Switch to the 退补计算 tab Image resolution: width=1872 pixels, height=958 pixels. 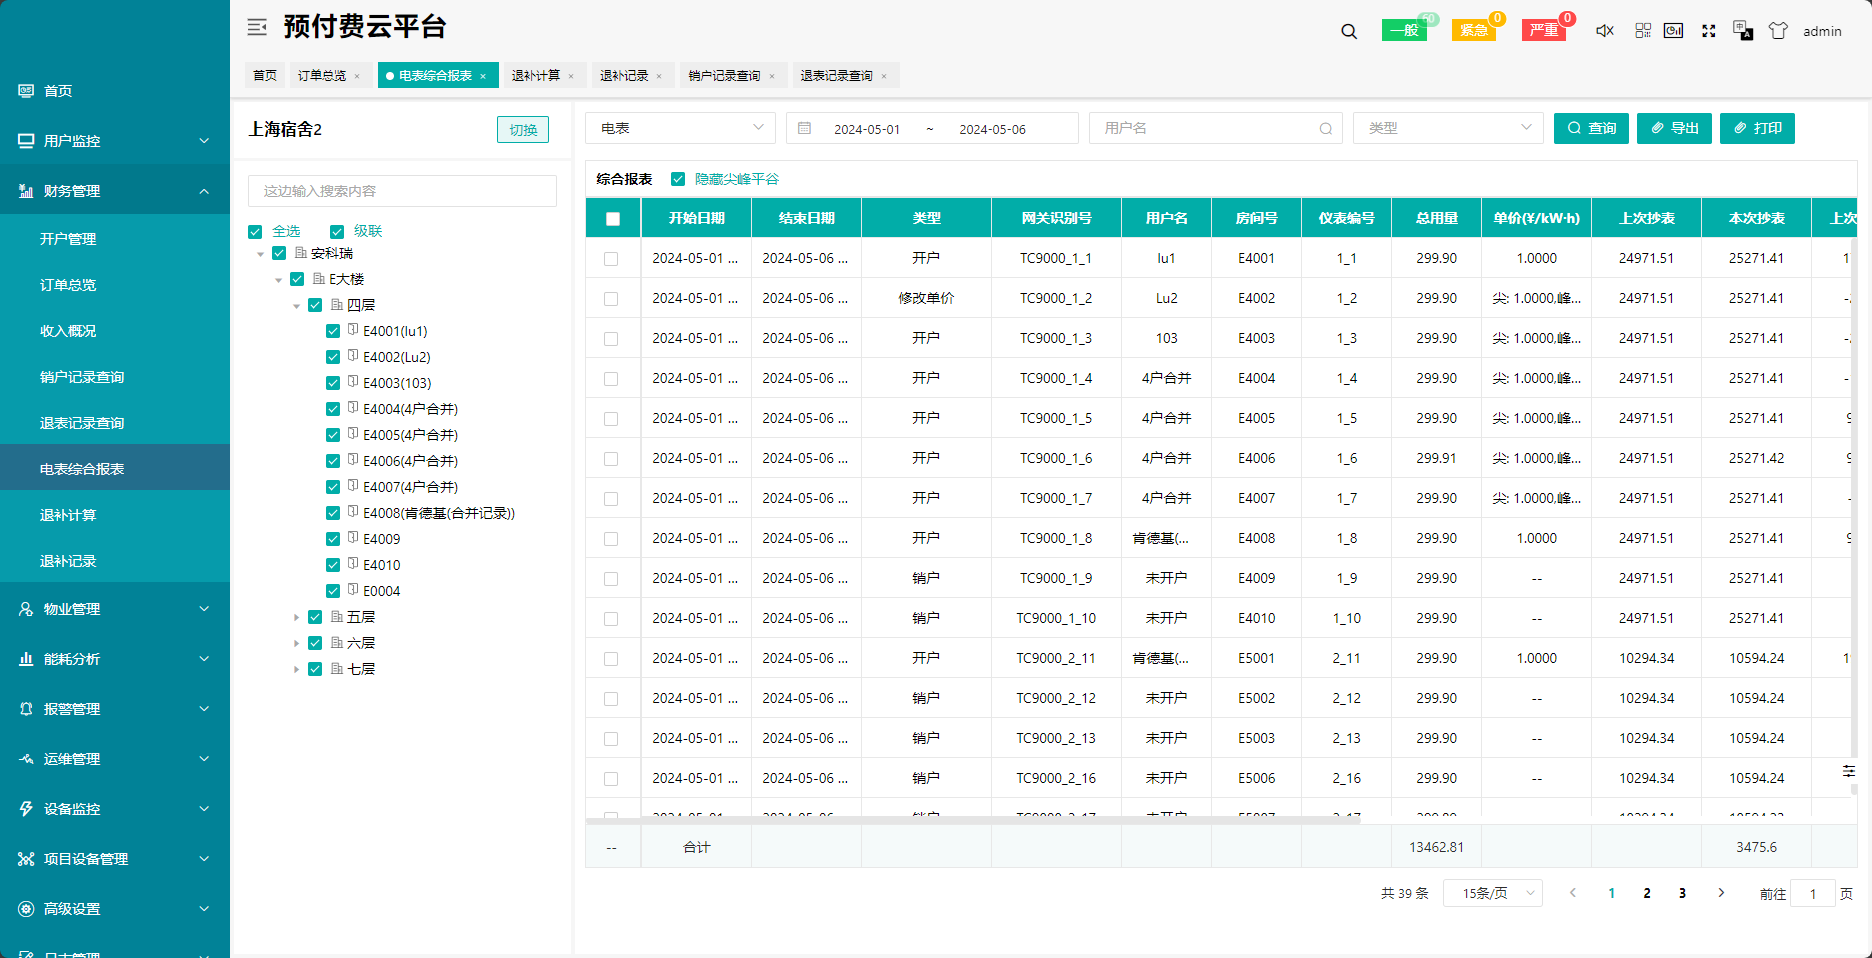[536, 76]
